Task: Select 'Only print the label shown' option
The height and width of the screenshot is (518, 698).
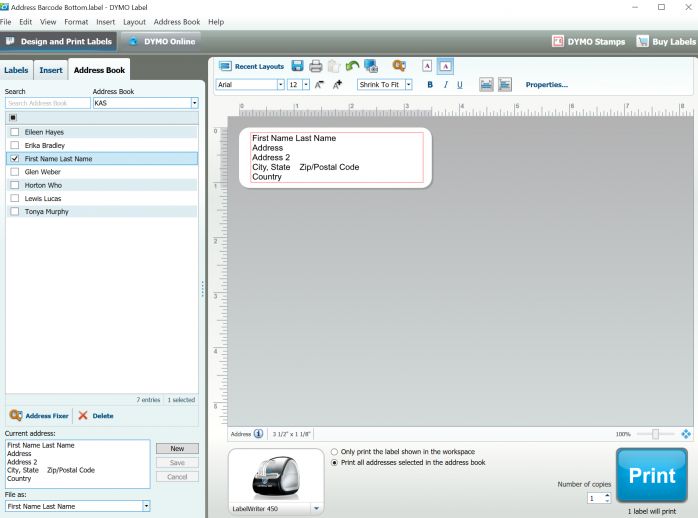Action: 334,452
